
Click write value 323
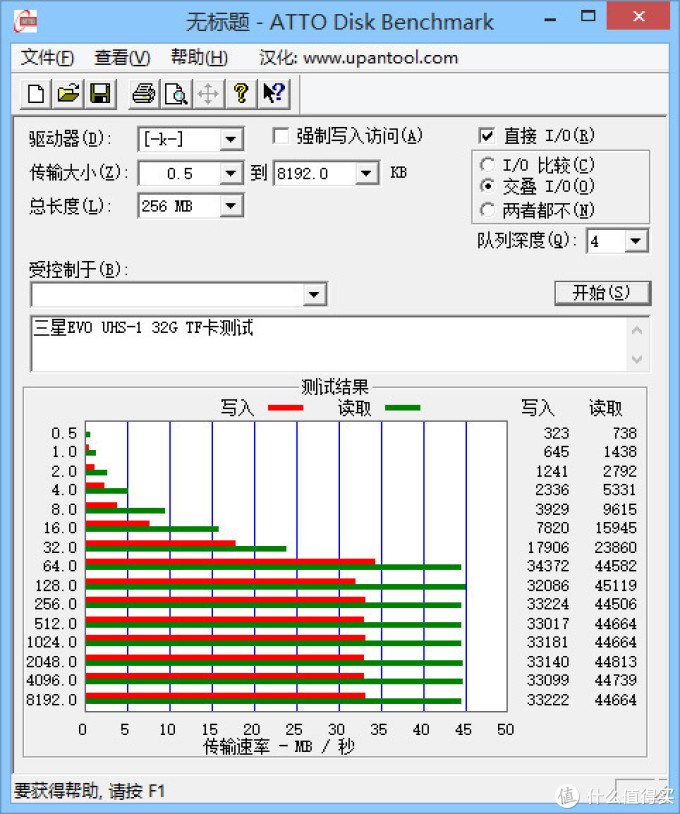click(556, 433)
